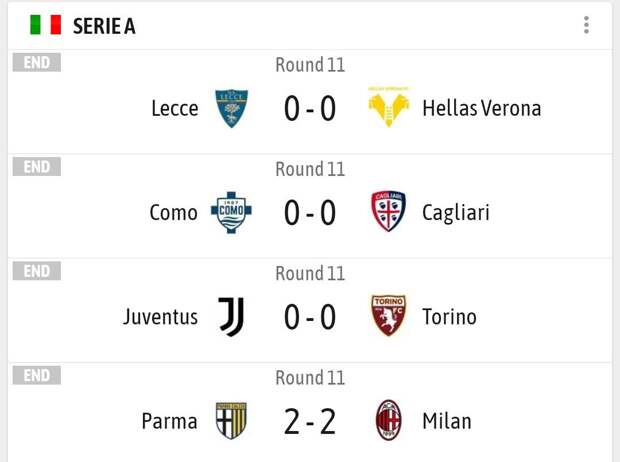
Task: Click the END badge on Lecce match
Action: click(x=37, y=62)
